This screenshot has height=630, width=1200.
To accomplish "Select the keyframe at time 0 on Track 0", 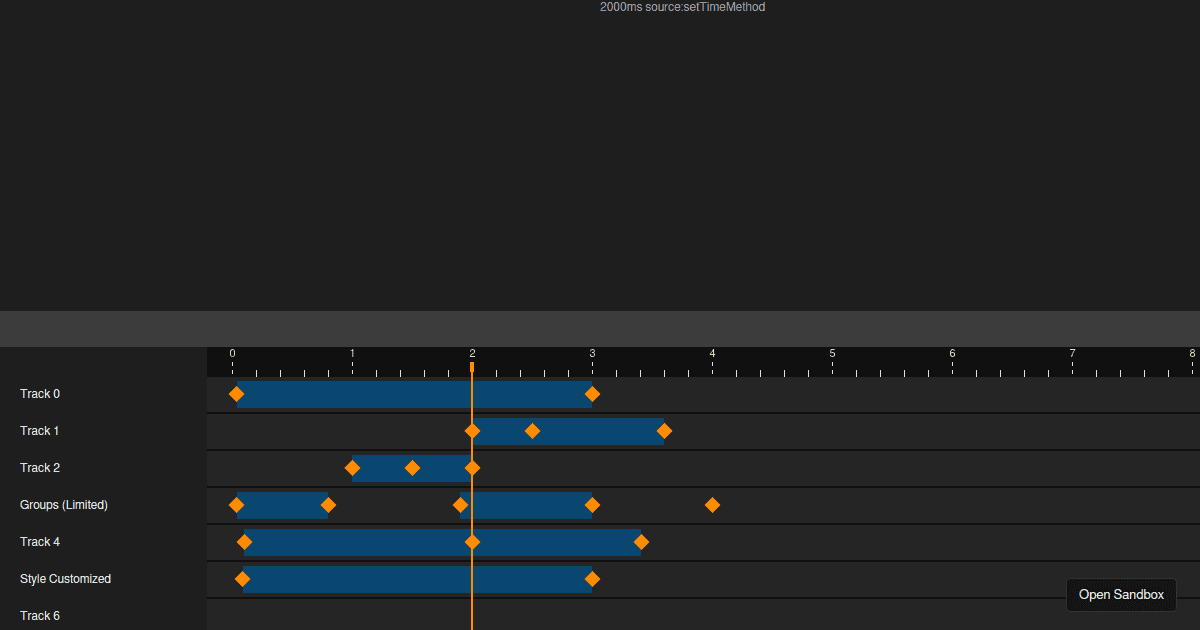I will coord(237,394).
